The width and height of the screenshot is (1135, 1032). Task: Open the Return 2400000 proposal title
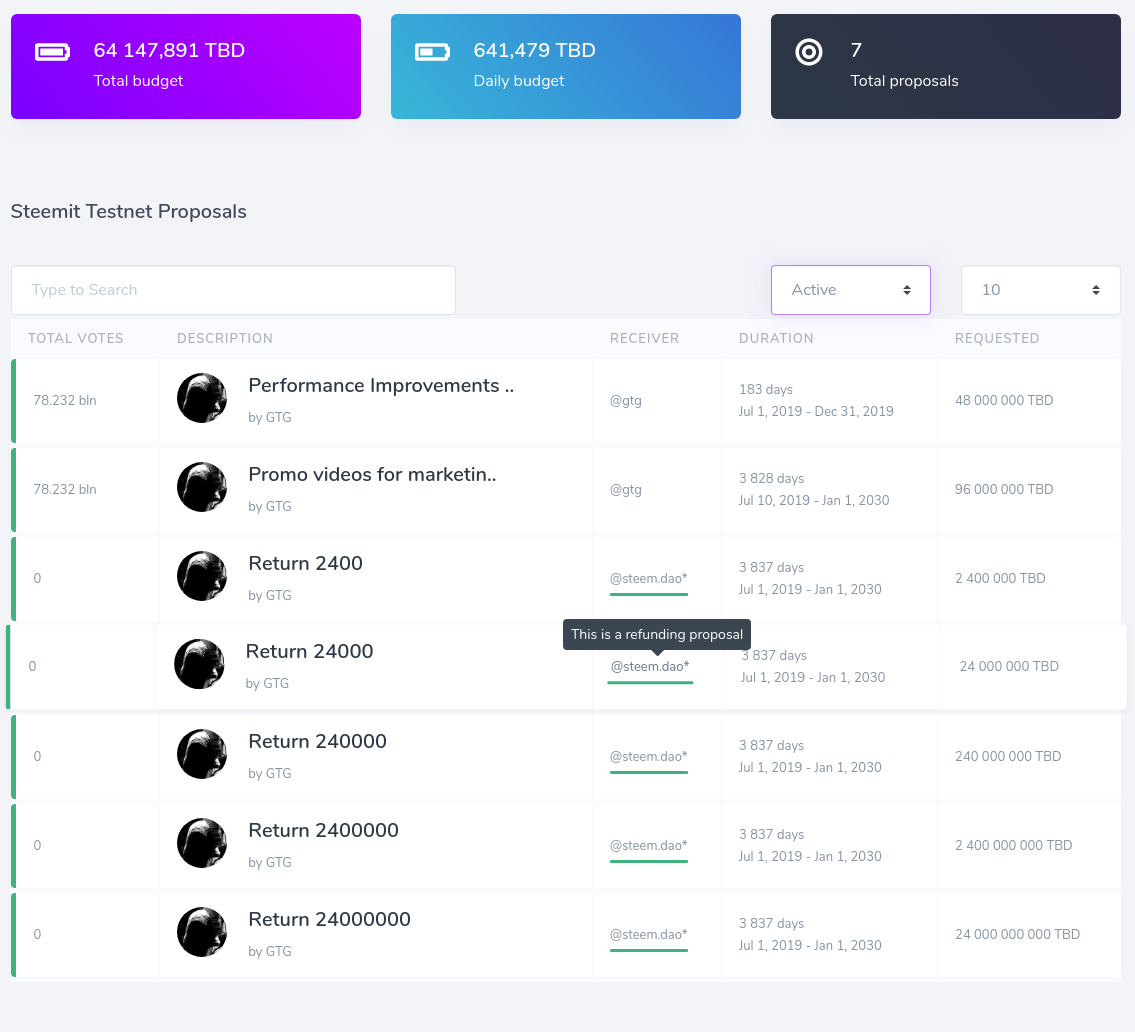pos(323,831)
